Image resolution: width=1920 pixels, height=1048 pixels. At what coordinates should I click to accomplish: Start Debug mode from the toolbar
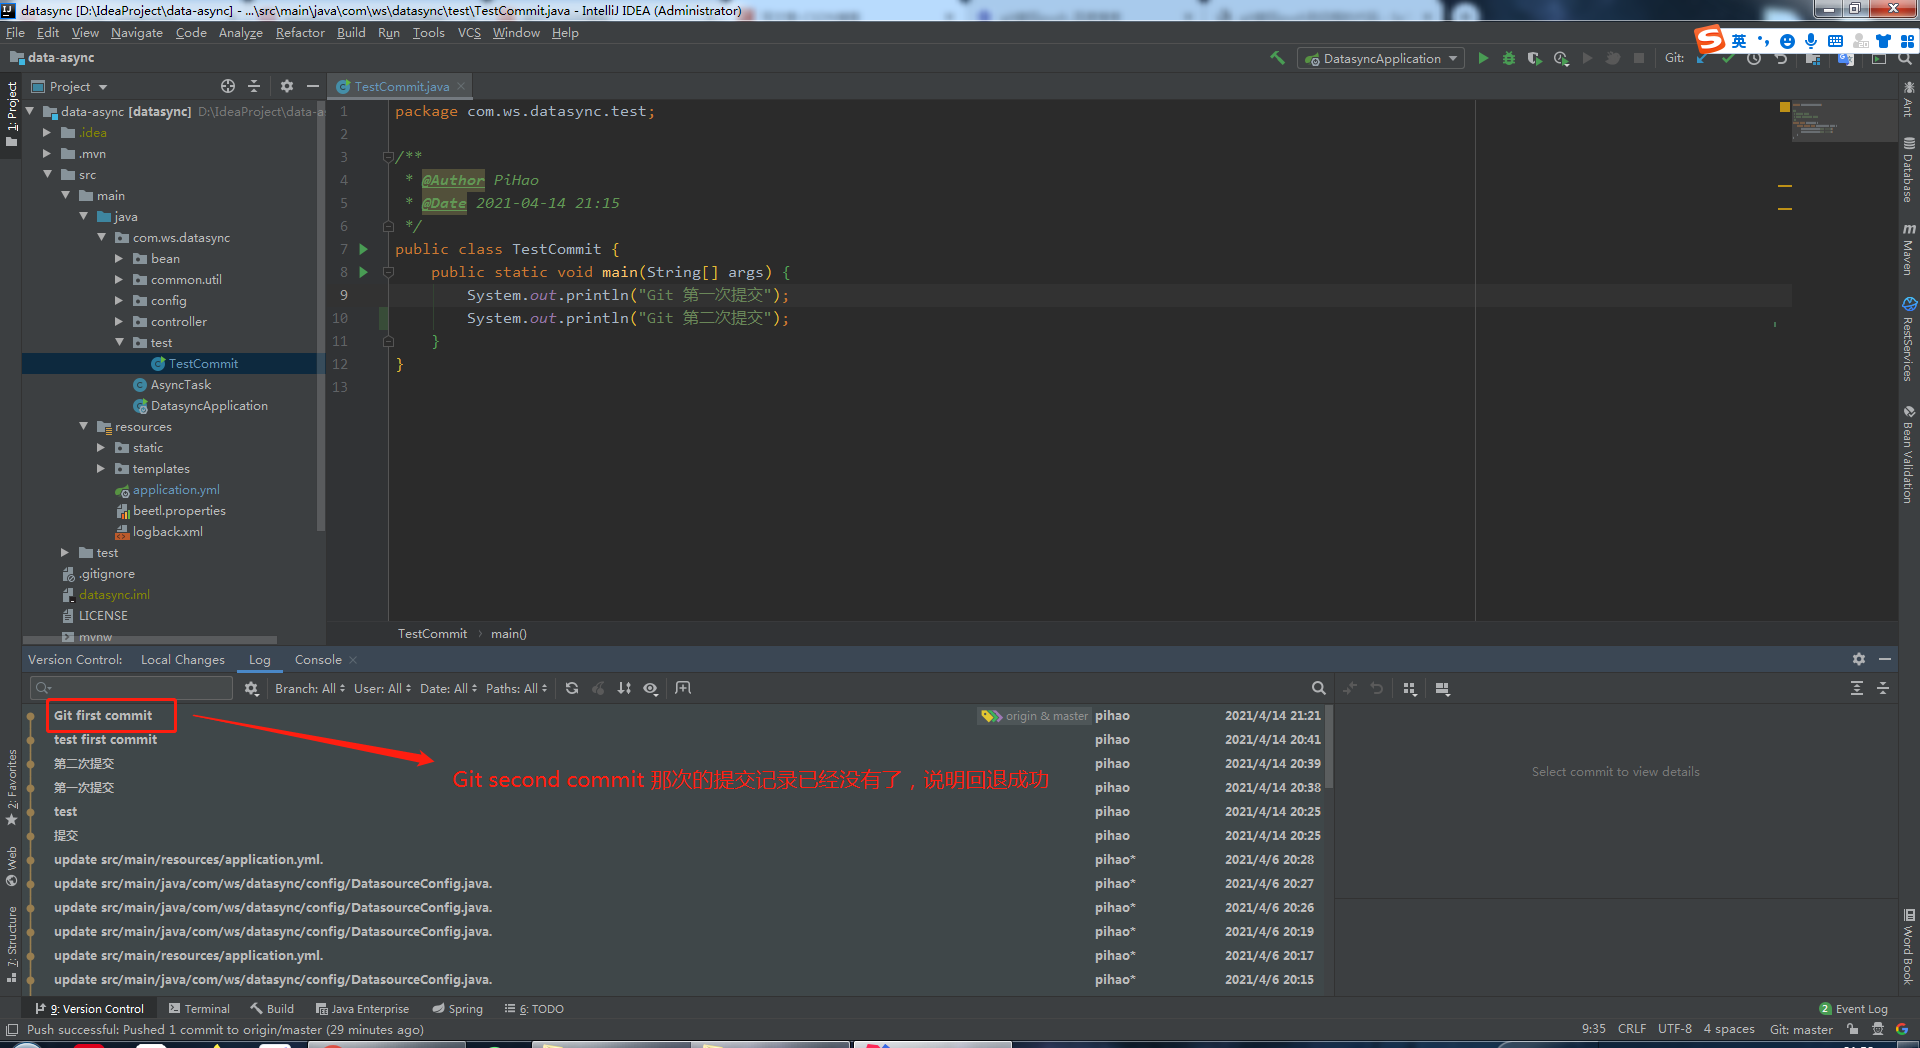coord(1508,58)
